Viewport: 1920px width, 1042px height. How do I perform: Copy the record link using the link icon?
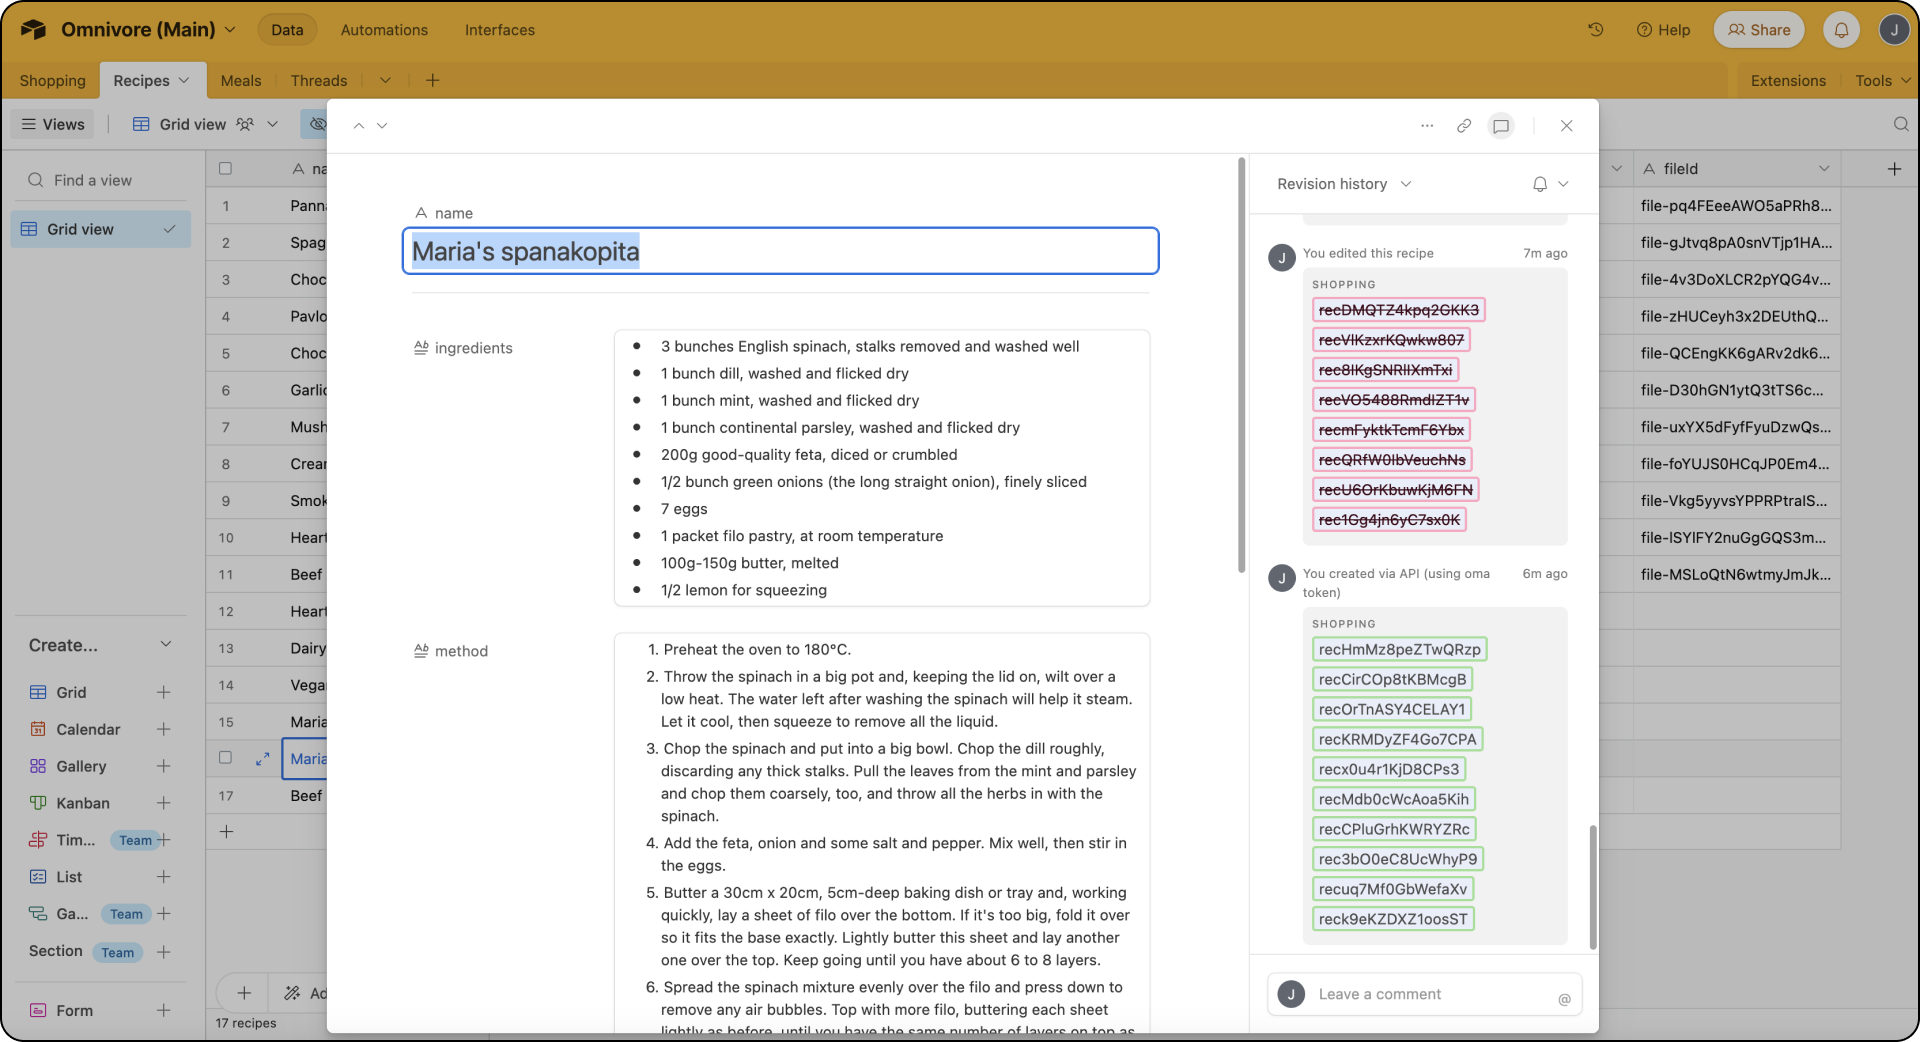[x=1464, y=125]
